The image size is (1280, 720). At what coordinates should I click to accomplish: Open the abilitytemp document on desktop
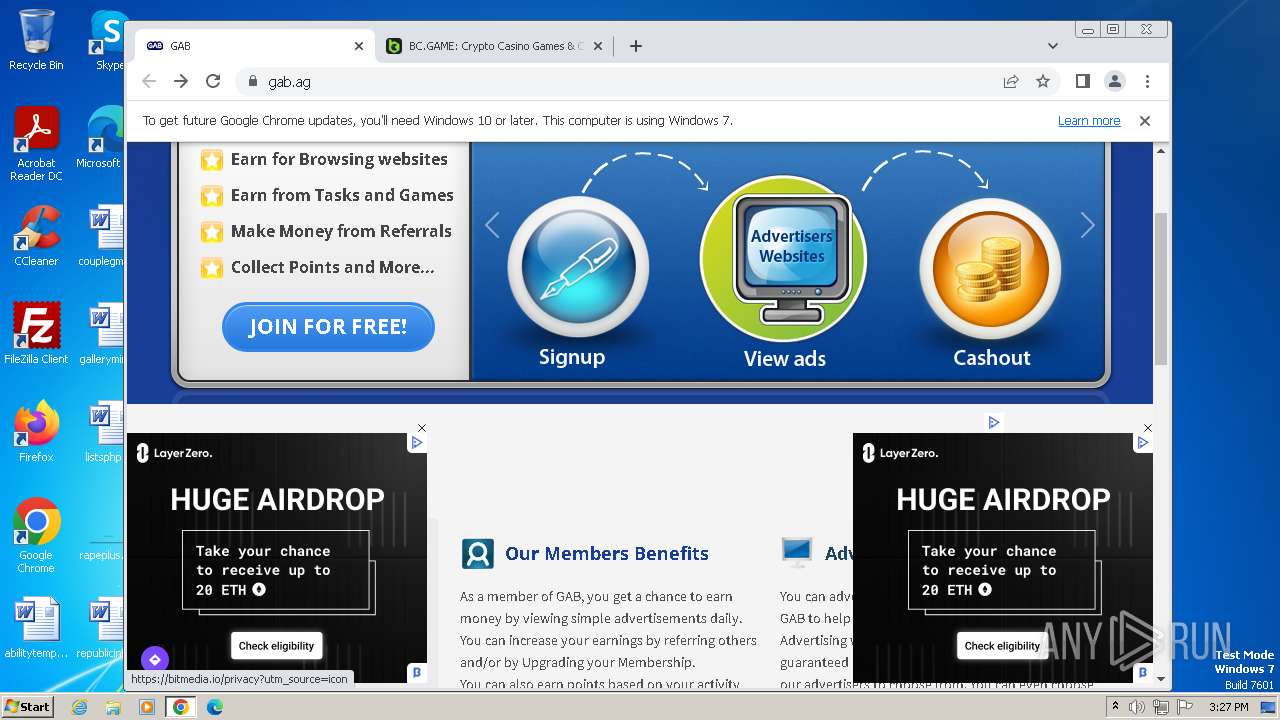pos(37,628)
